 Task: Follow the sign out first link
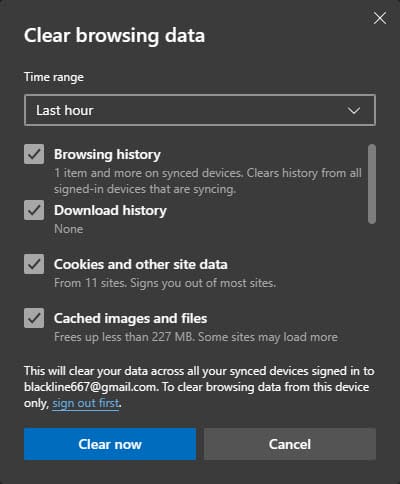click(x=86, y=403)
